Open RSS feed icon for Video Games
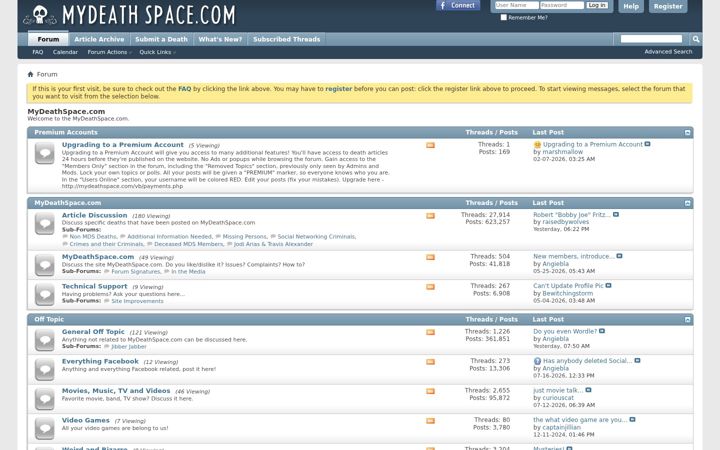The height and width of the screenshot is (450, 720). pos(430,421)
